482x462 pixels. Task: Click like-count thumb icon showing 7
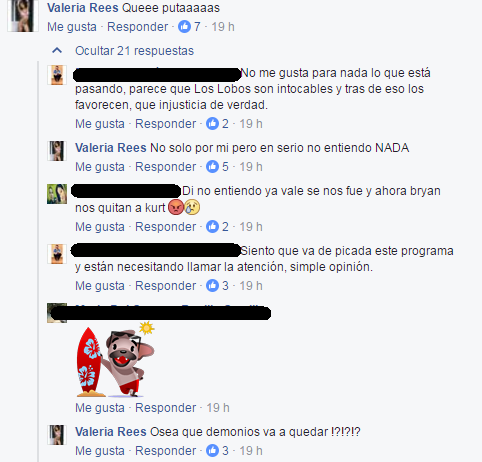[184, 26]
